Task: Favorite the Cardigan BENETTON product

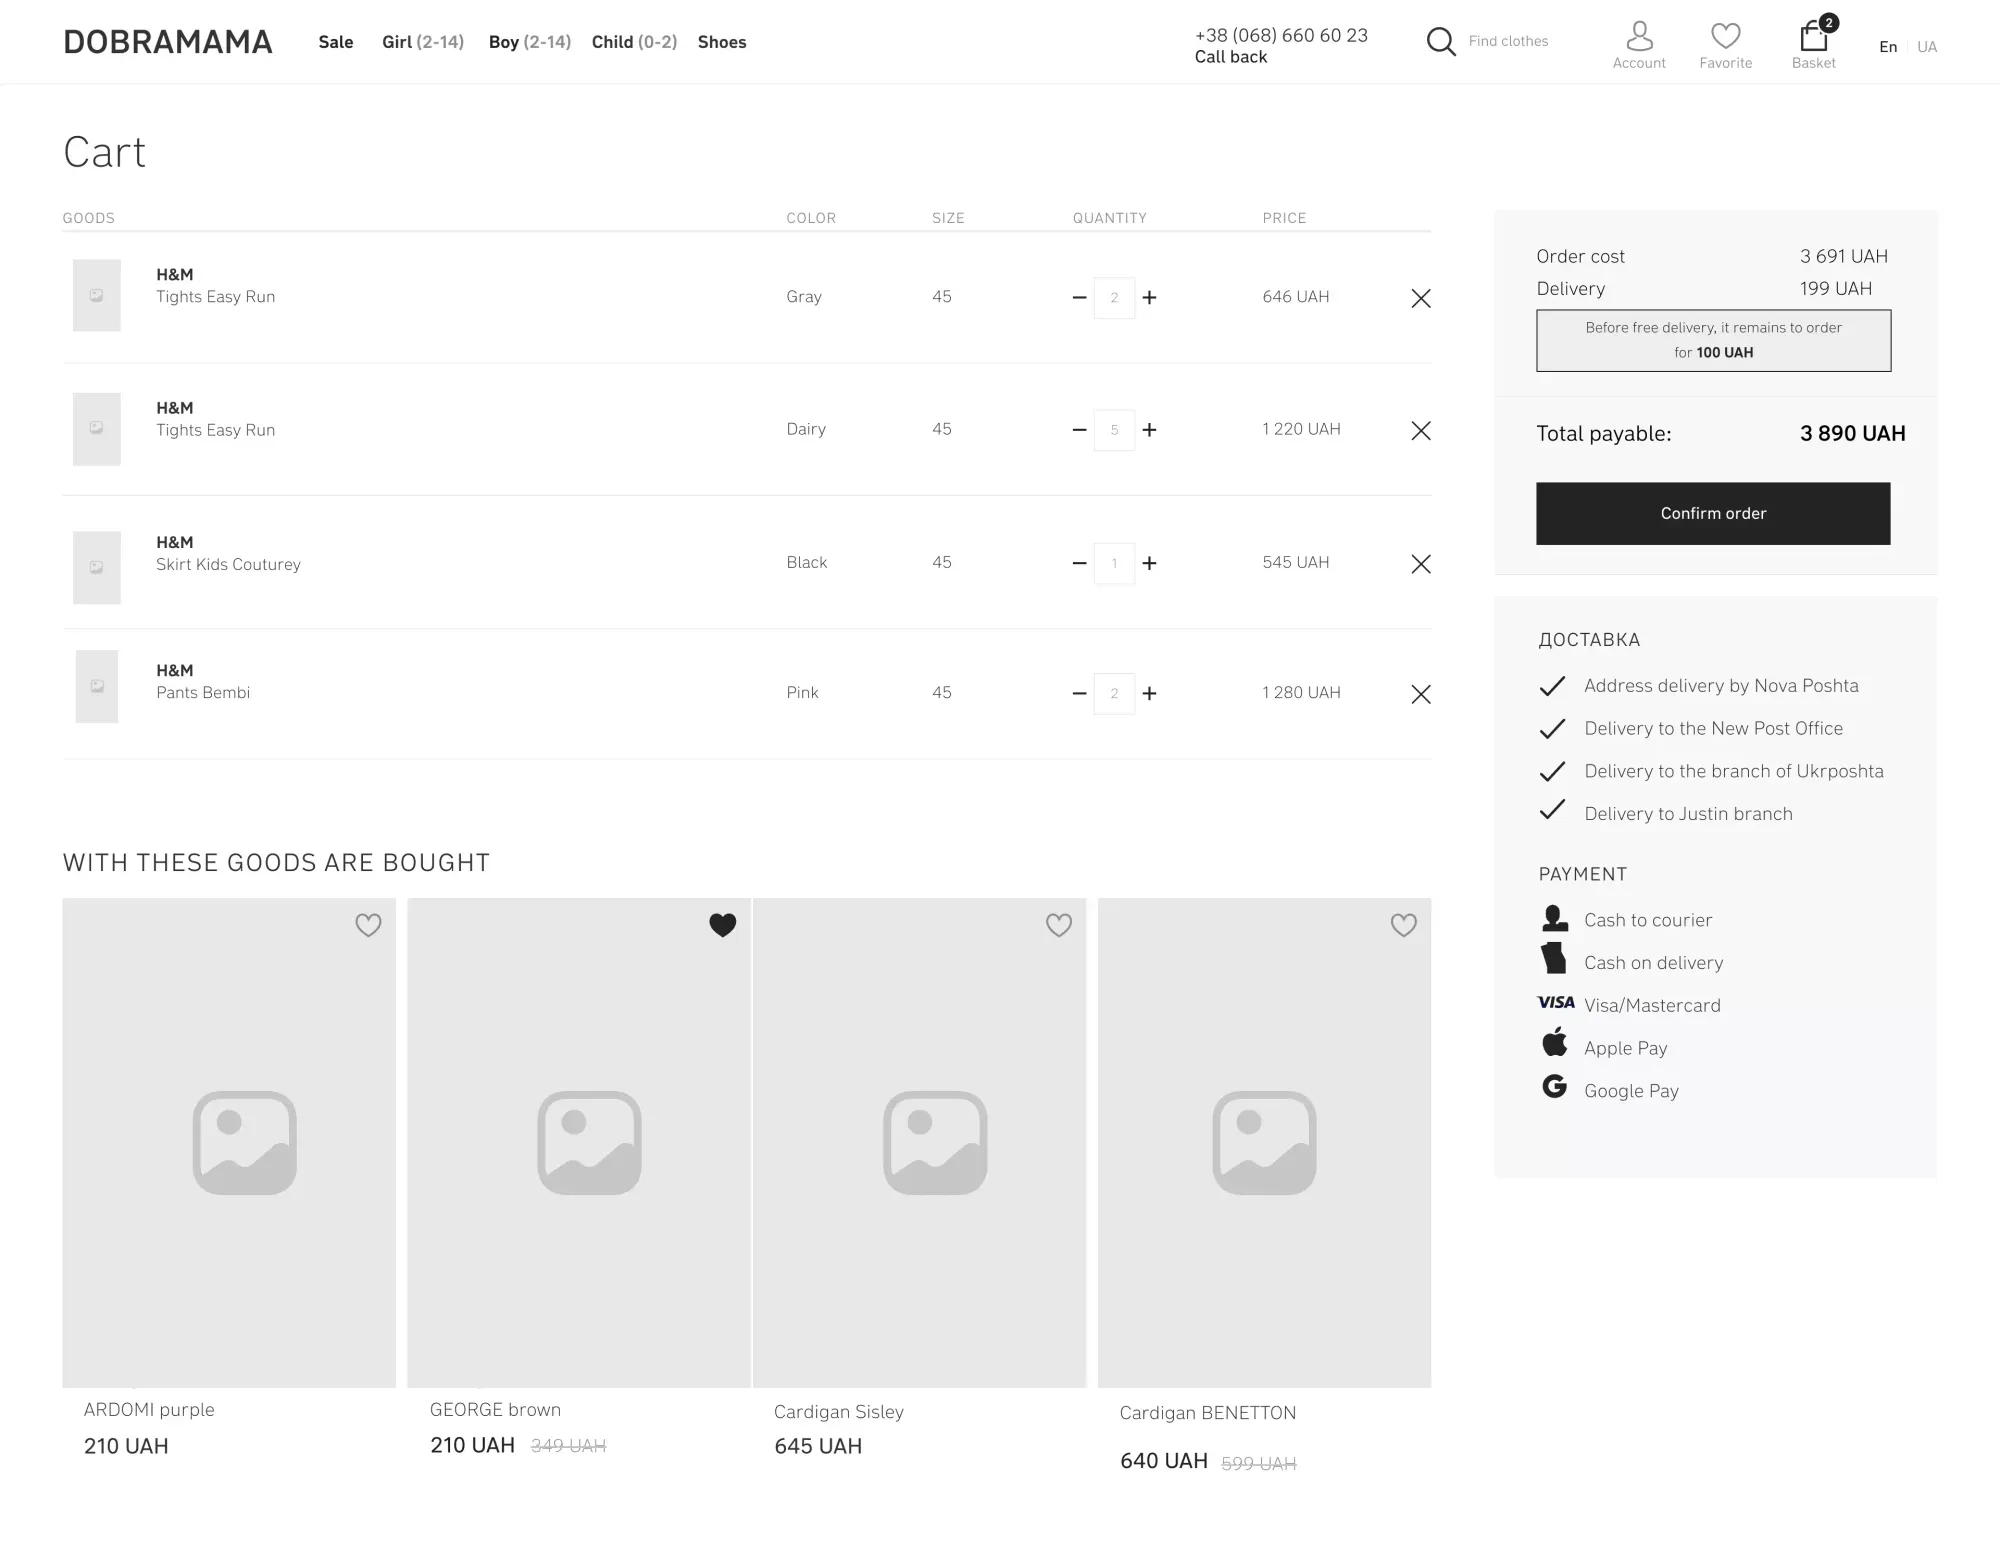Action: [1403, 925]
